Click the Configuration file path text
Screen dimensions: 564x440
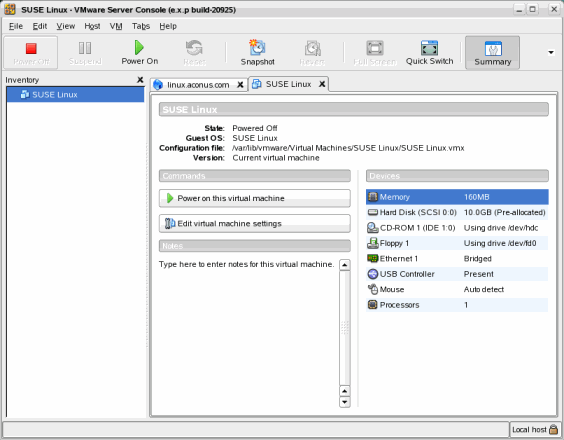pos(348,148)
